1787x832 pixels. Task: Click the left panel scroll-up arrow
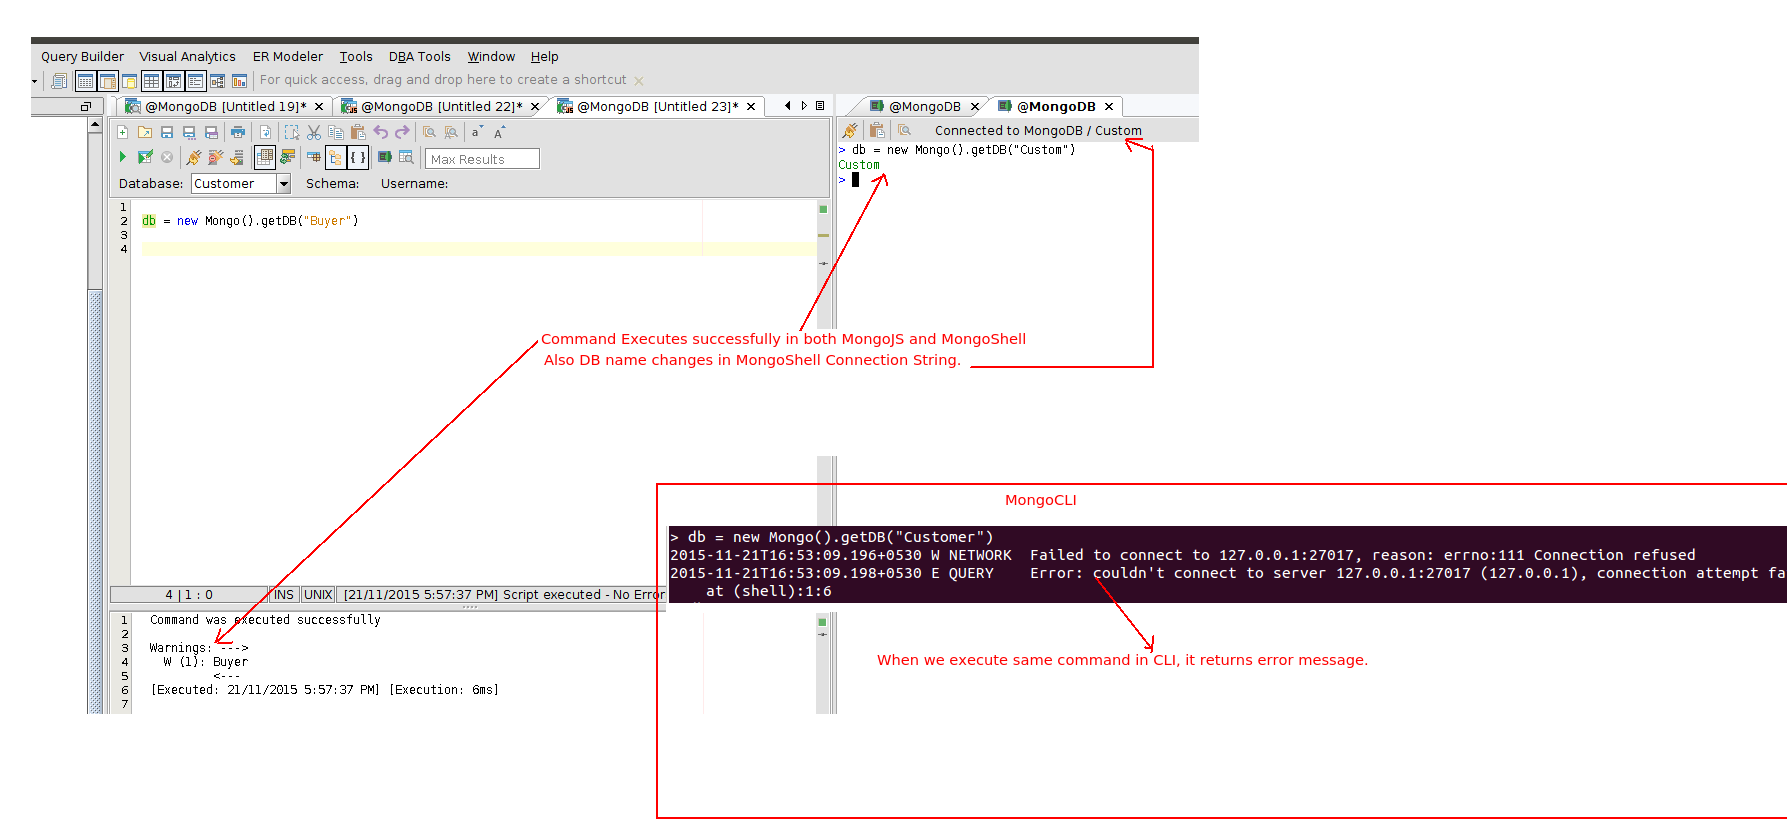click(x=95, y=125)
